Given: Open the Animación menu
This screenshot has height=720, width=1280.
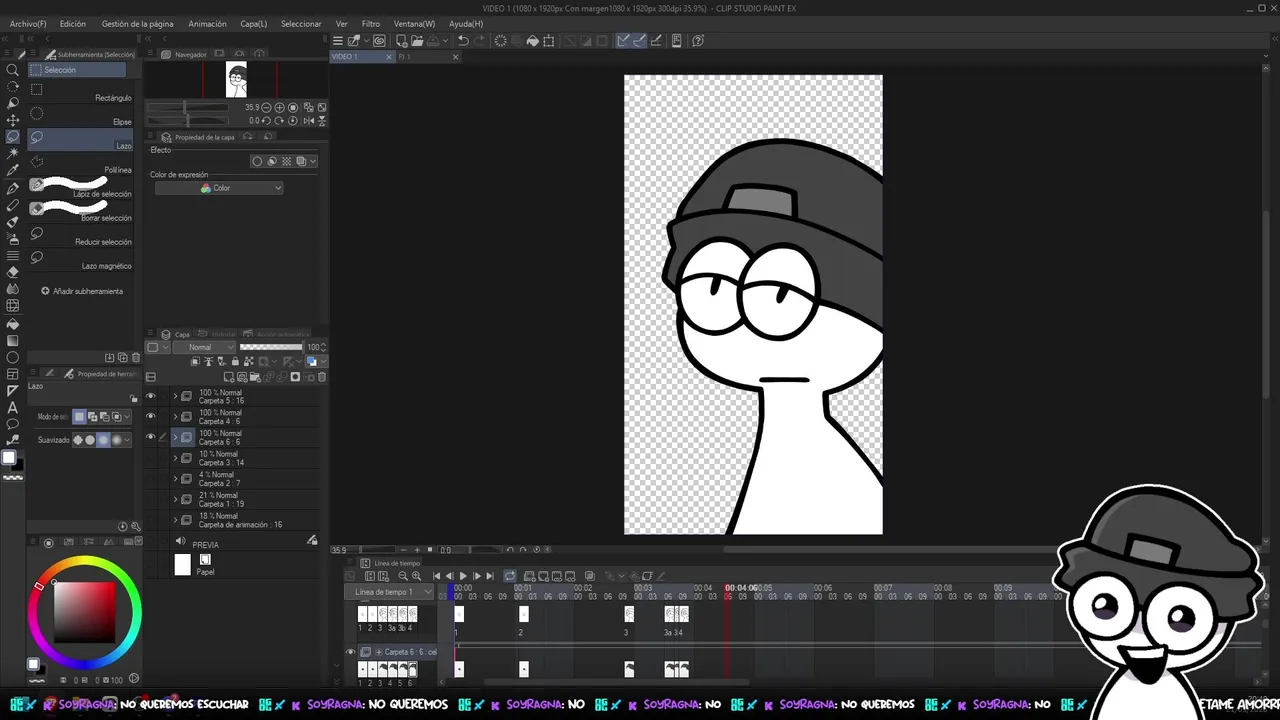Looking at the screenshot, I should click(207, 23).
